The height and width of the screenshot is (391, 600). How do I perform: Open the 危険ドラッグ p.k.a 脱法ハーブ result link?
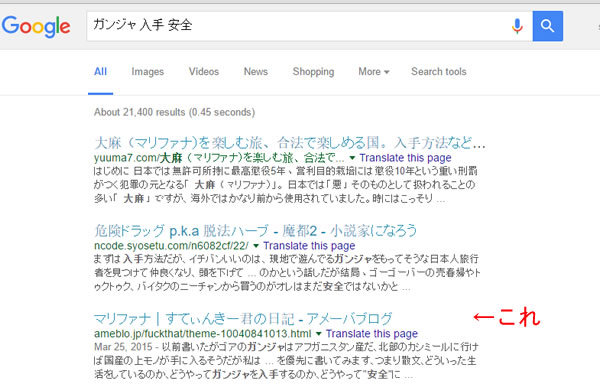(x=255, y=231)
